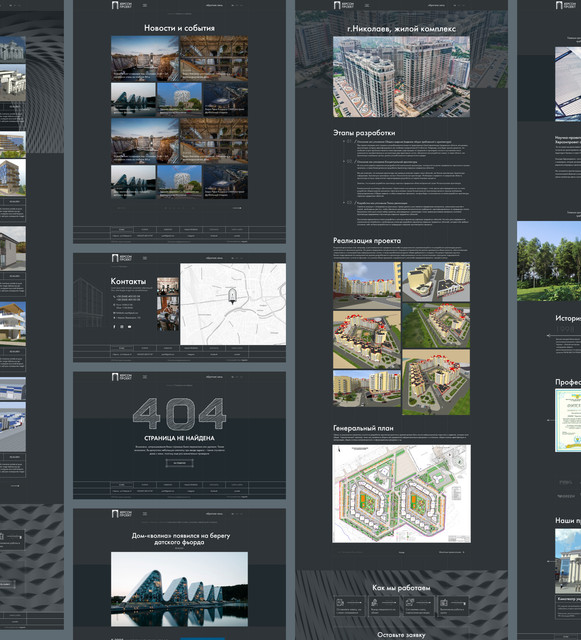This screenshot has width=581, height=640.
Task: Open Instagram icon on contacts page
Action: 122,327
